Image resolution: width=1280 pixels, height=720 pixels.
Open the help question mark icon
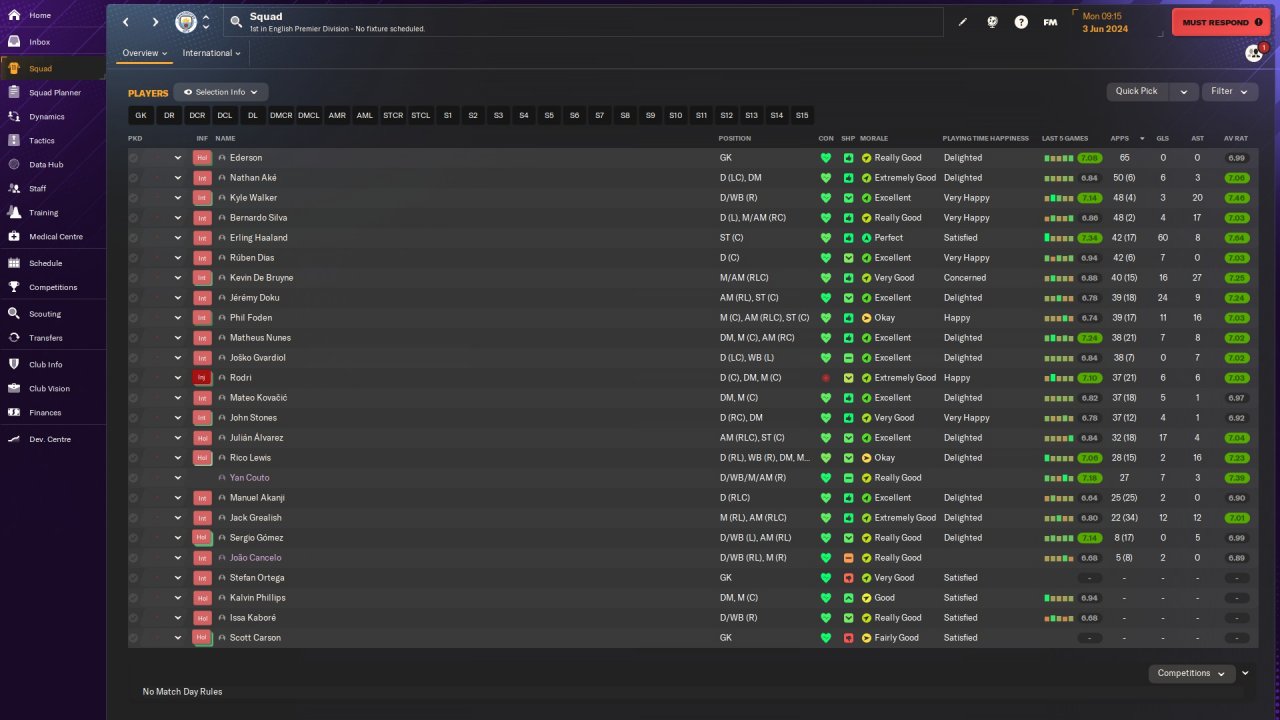point(1021,22)
